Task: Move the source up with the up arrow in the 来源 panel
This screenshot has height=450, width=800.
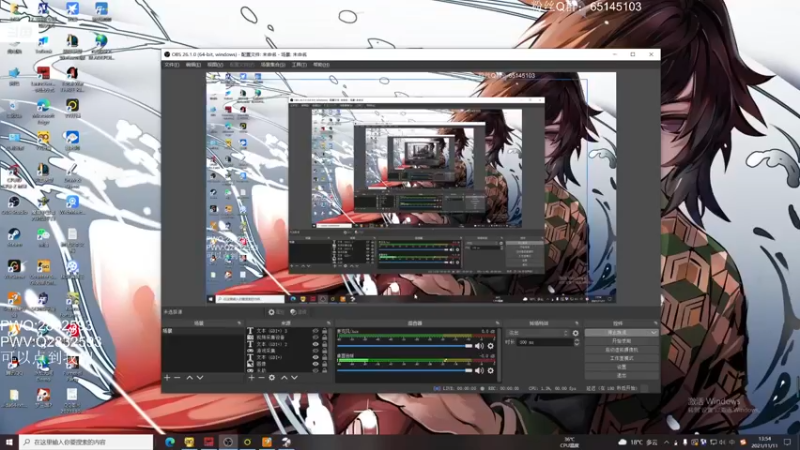Action: coord(284,378)
